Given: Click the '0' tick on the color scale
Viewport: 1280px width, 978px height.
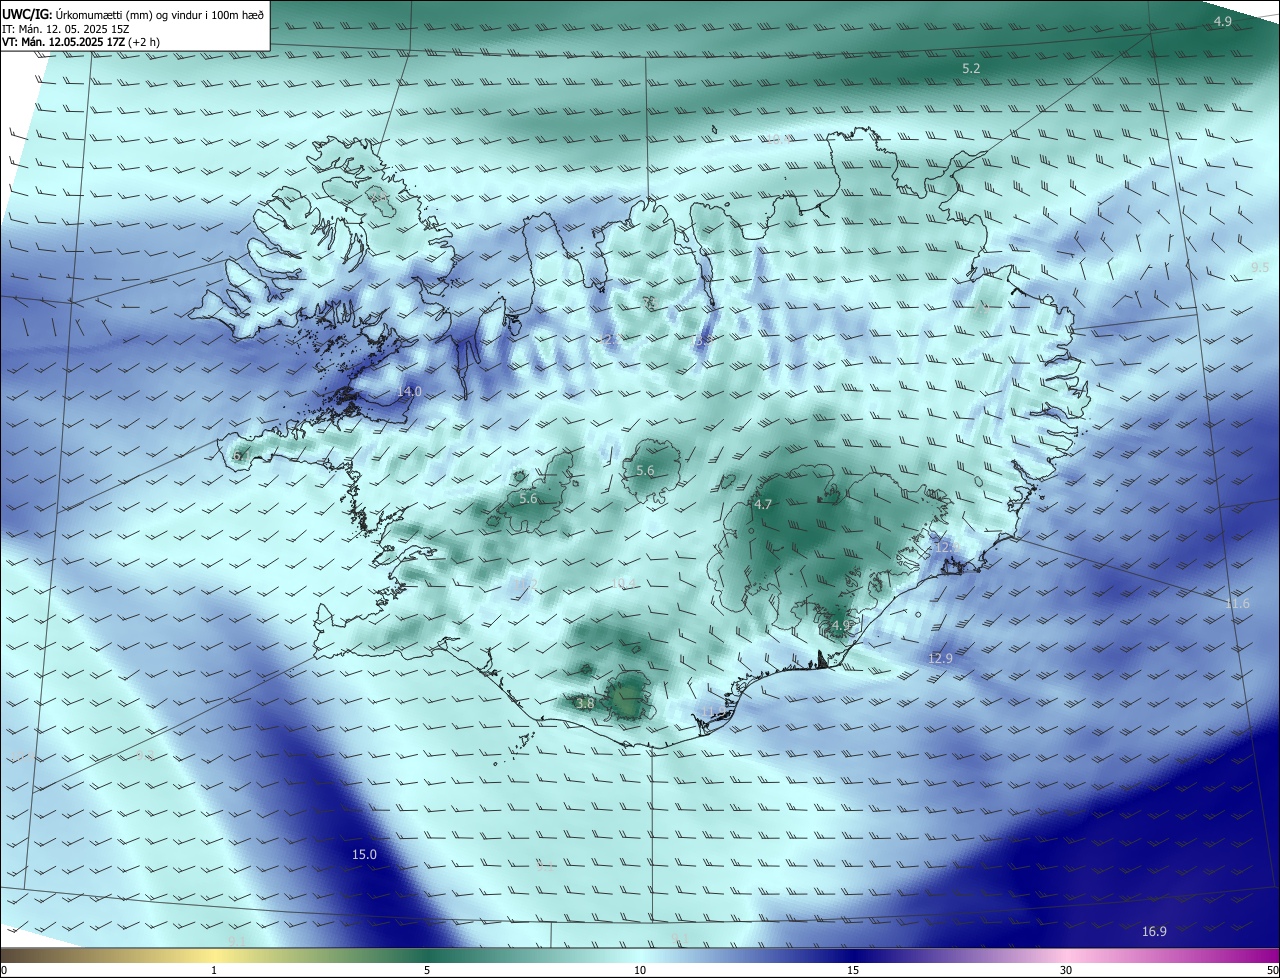Looking at the screenshot, I should click(x=4, y=970).
